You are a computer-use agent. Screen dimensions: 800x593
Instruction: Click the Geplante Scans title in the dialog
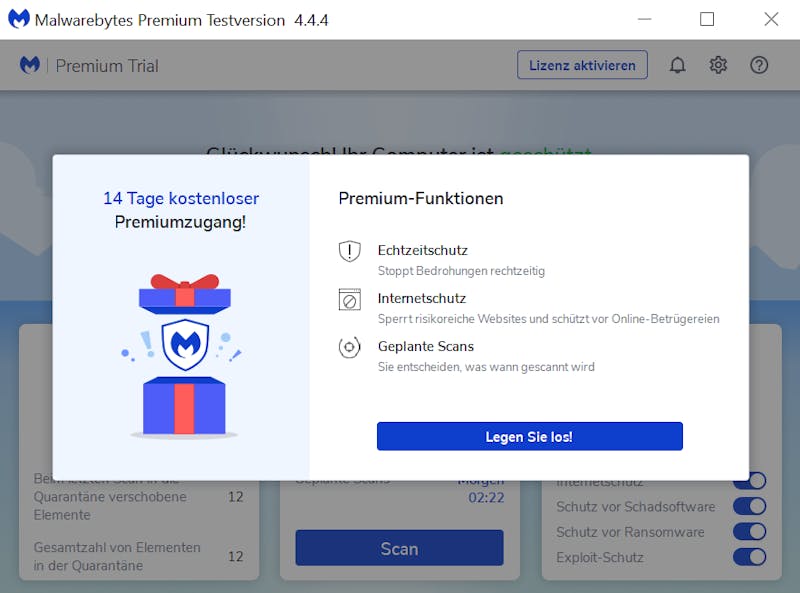pyautogui.click(x=426, y=347)
